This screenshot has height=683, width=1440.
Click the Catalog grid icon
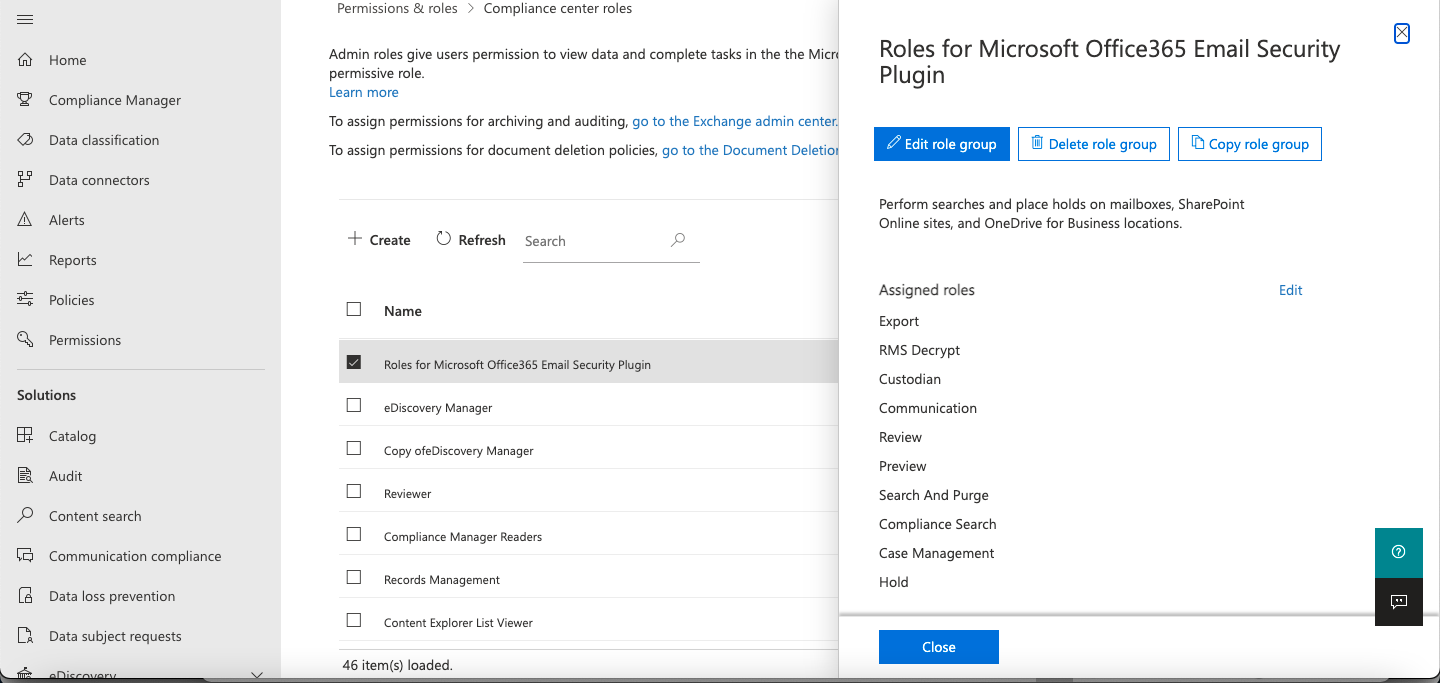click(x=26, y=436)
